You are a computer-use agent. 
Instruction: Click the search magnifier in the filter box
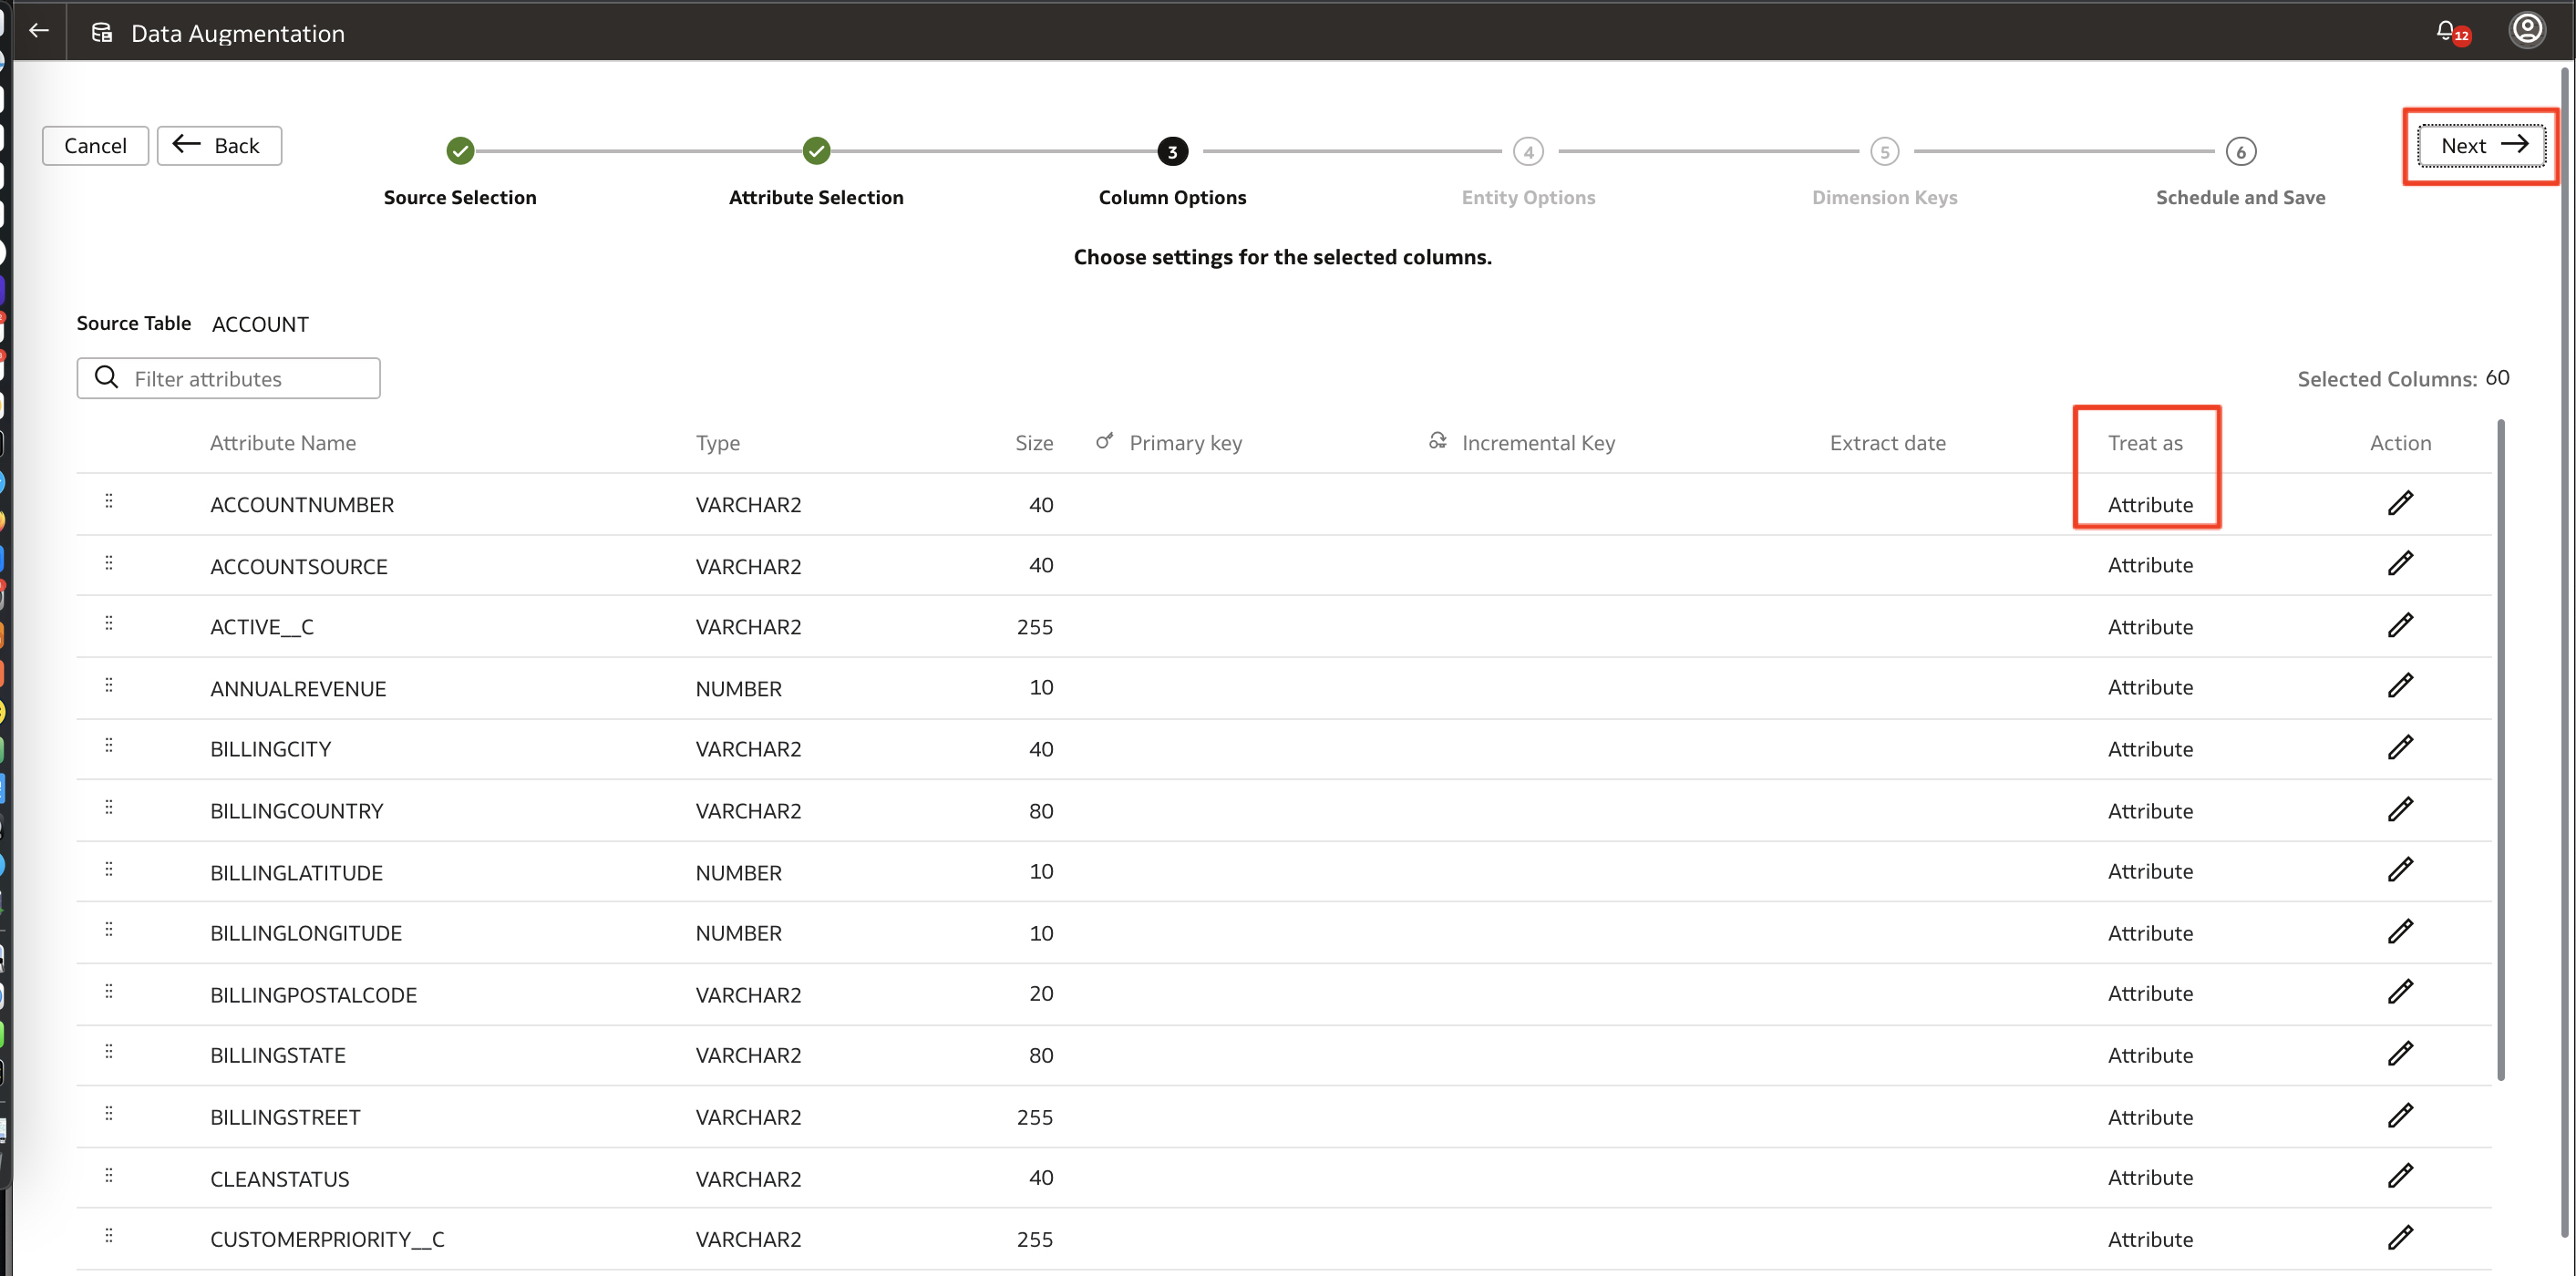tap(106, 377)
